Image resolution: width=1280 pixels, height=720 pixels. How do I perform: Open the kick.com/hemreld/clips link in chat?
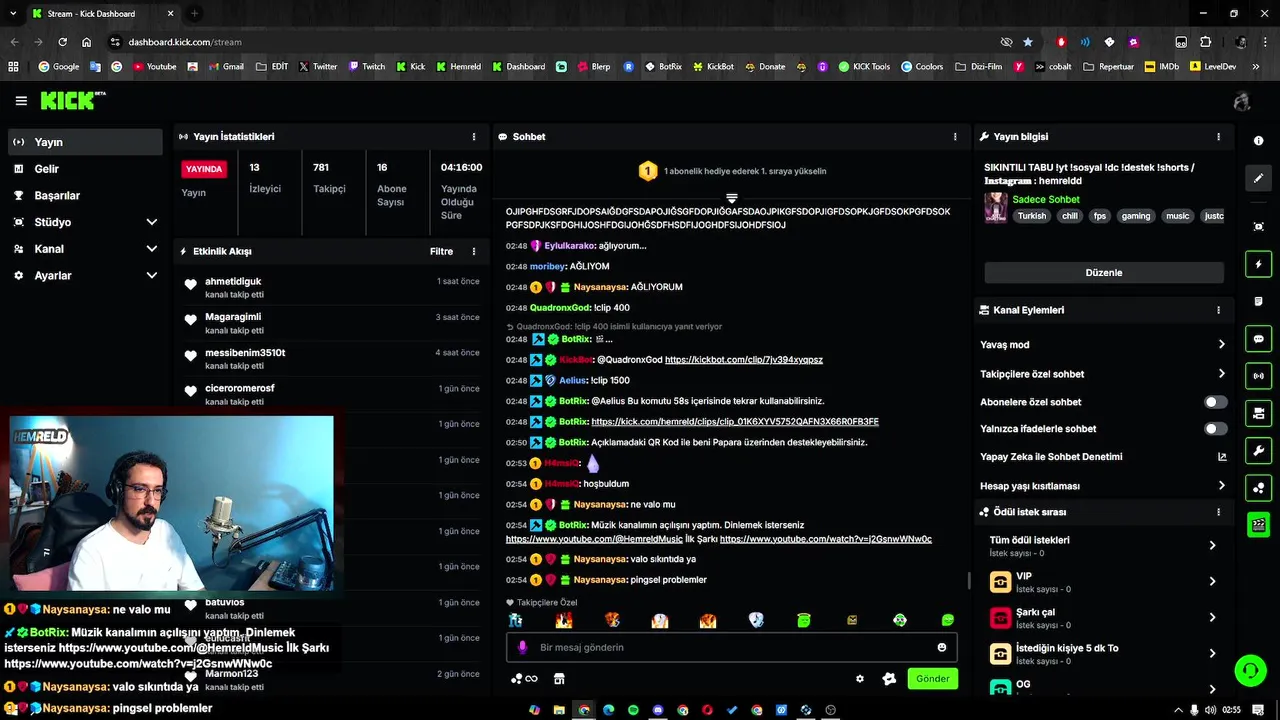[x=735, y=422]
